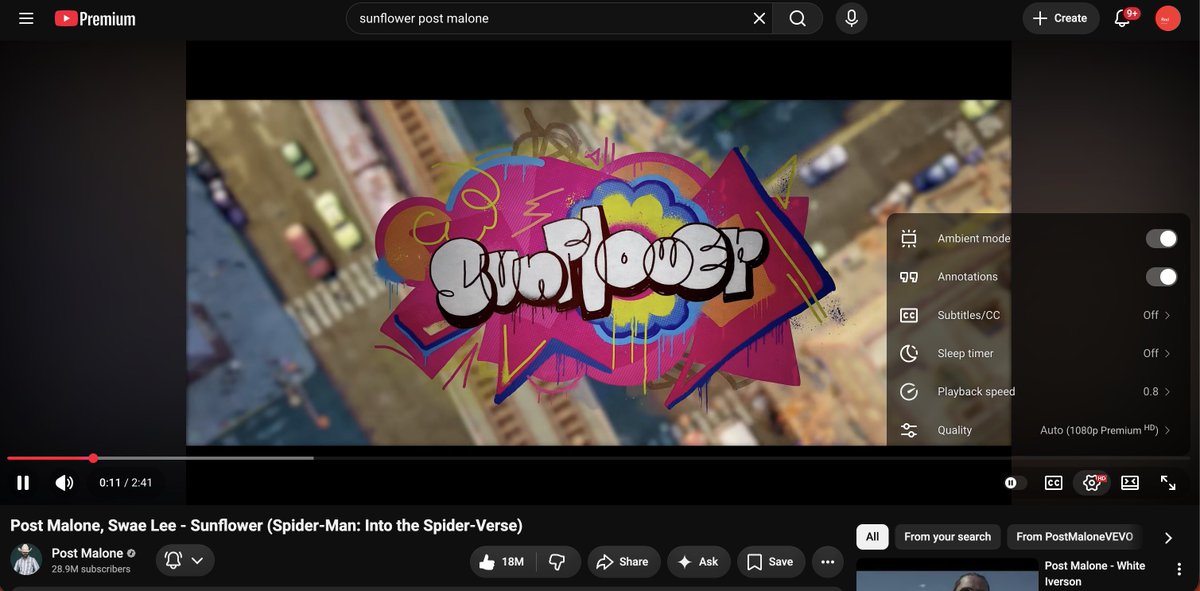Click the 28.9M subscribers text
Screen dimensions: 1200x591
click(x=91, y=569)
